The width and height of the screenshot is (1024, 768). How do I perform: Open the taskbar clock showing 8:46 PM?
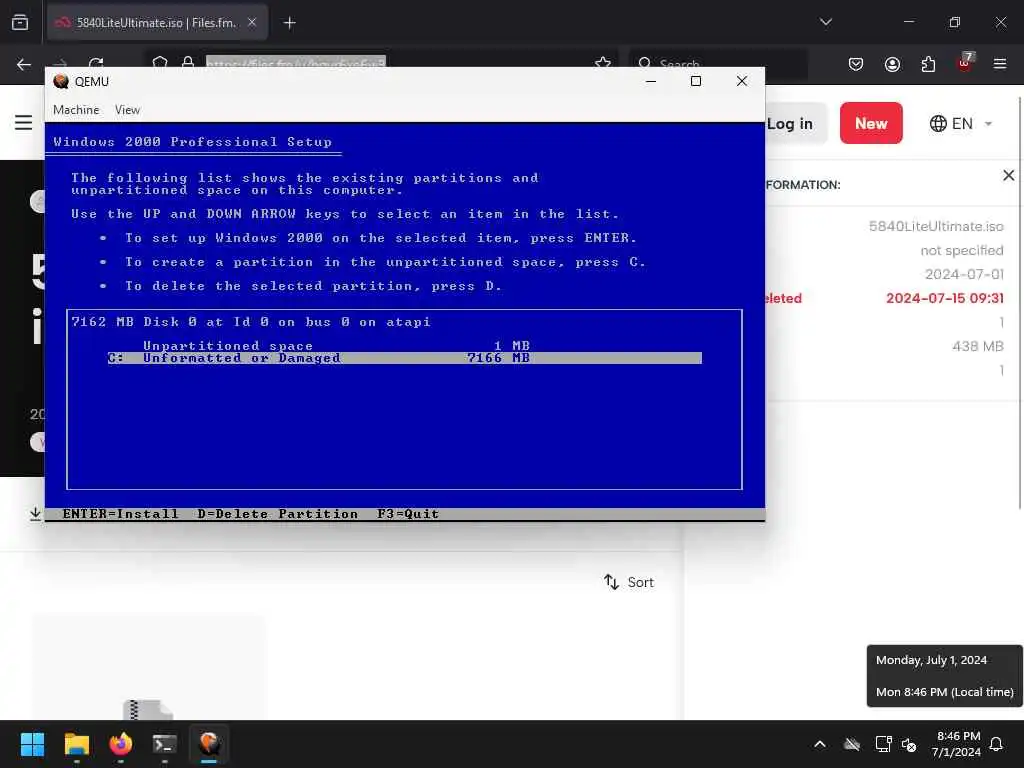point(957,744)
